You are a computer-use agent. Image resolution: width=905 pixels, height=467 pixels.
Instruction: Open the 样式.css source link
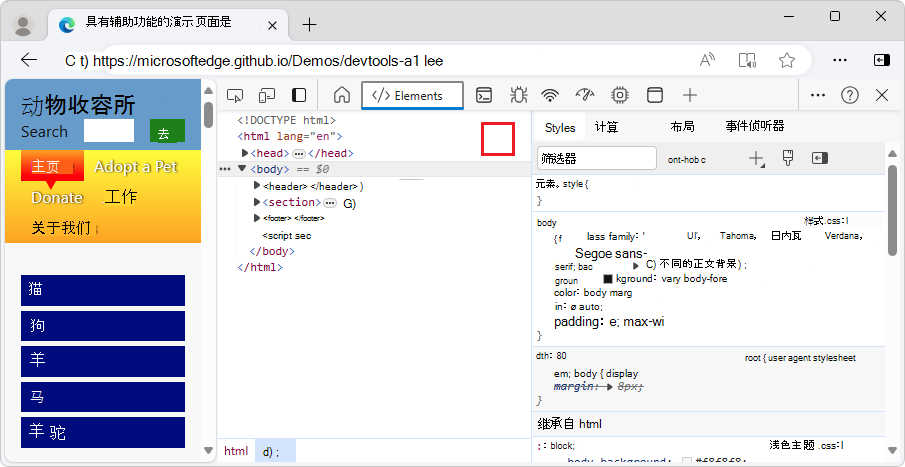pyautogui.click(x=826, y=221)
